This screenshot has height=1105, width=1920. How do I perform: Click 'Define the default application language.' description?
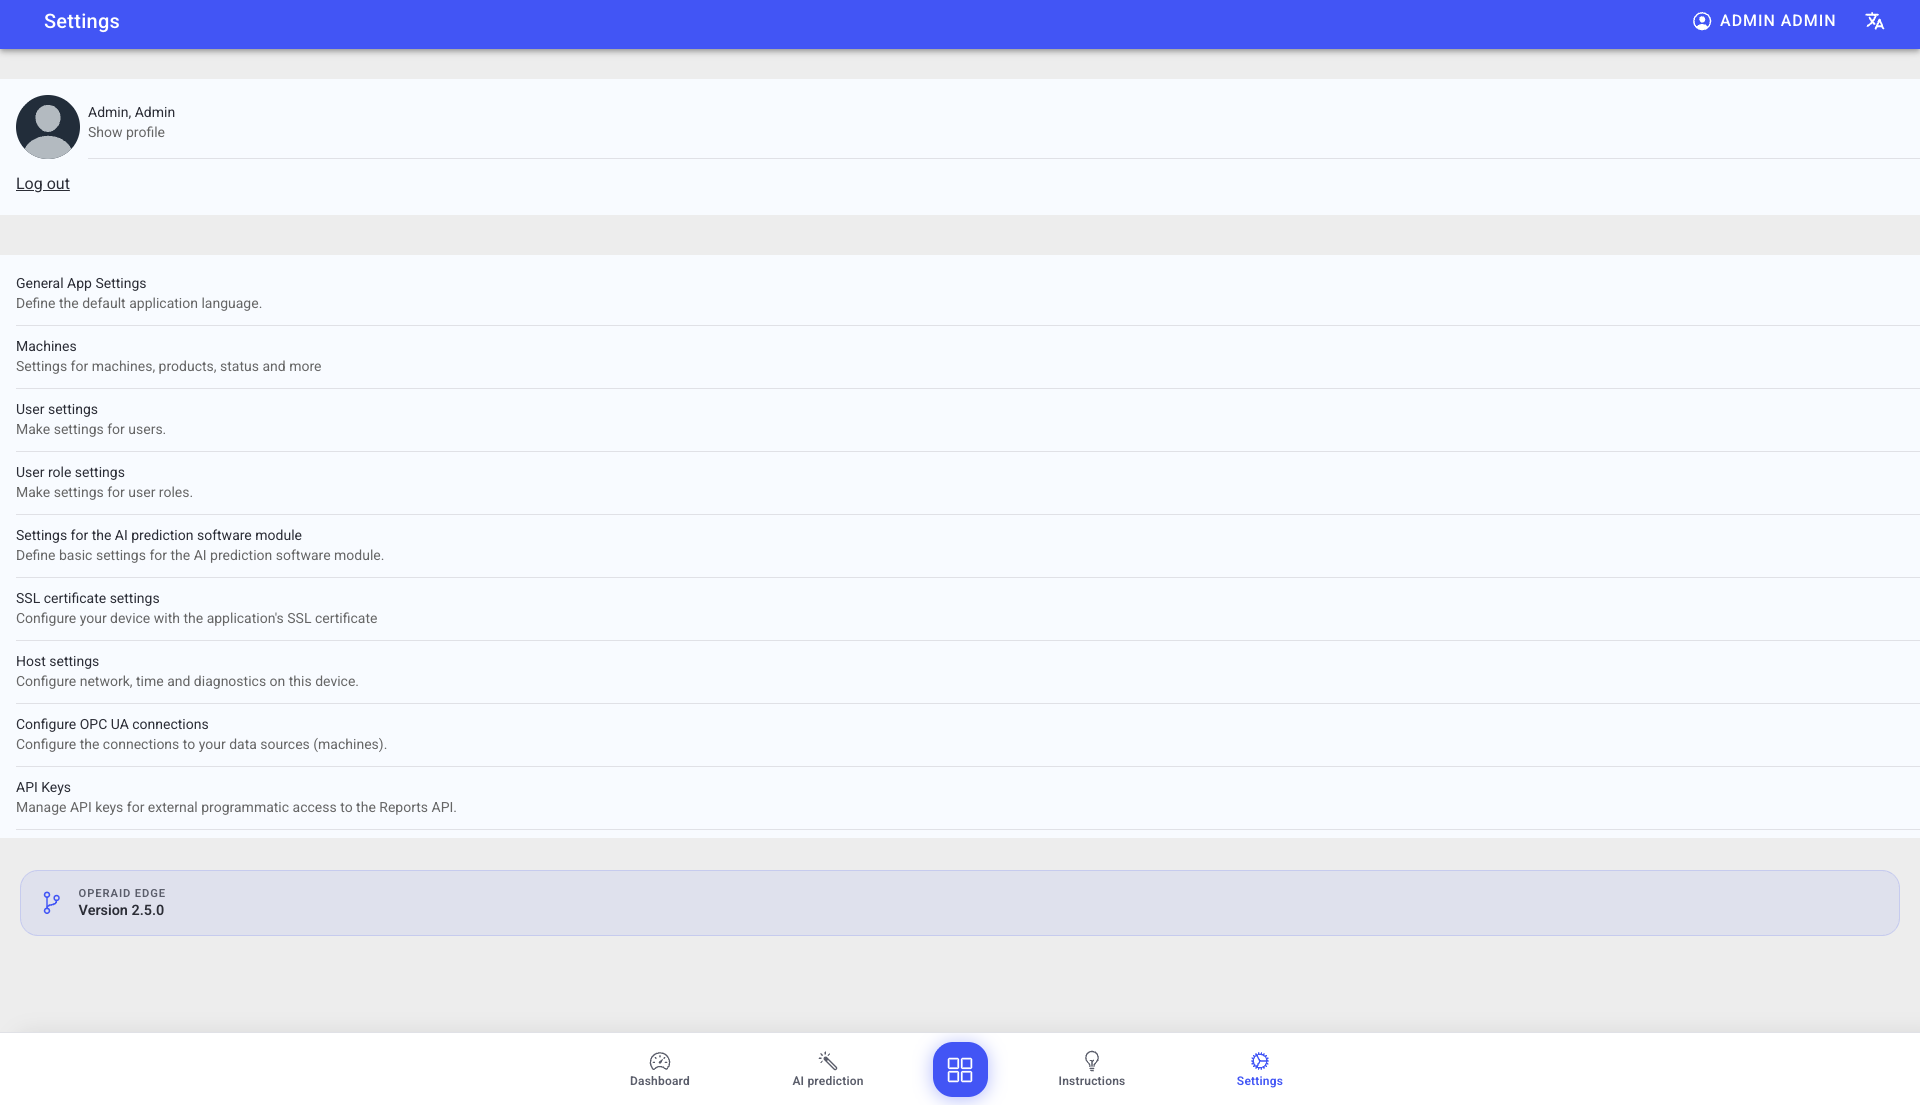(139, 304)
